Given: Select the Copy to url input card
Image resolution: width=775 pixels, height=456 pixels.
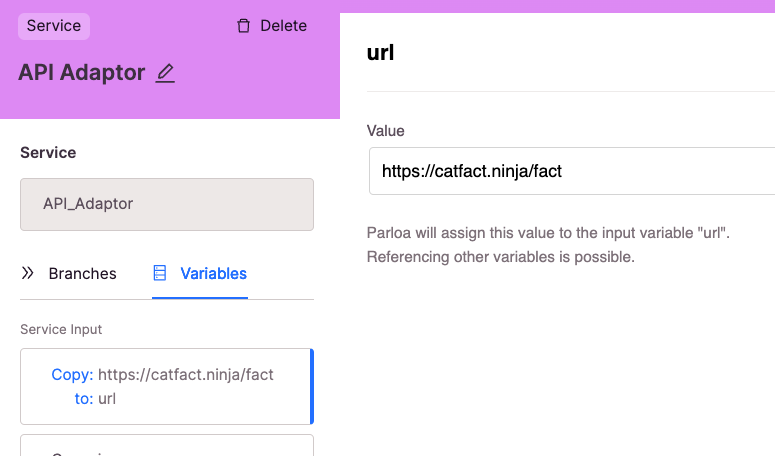Looking at the screenshot, I should (167, 386).
